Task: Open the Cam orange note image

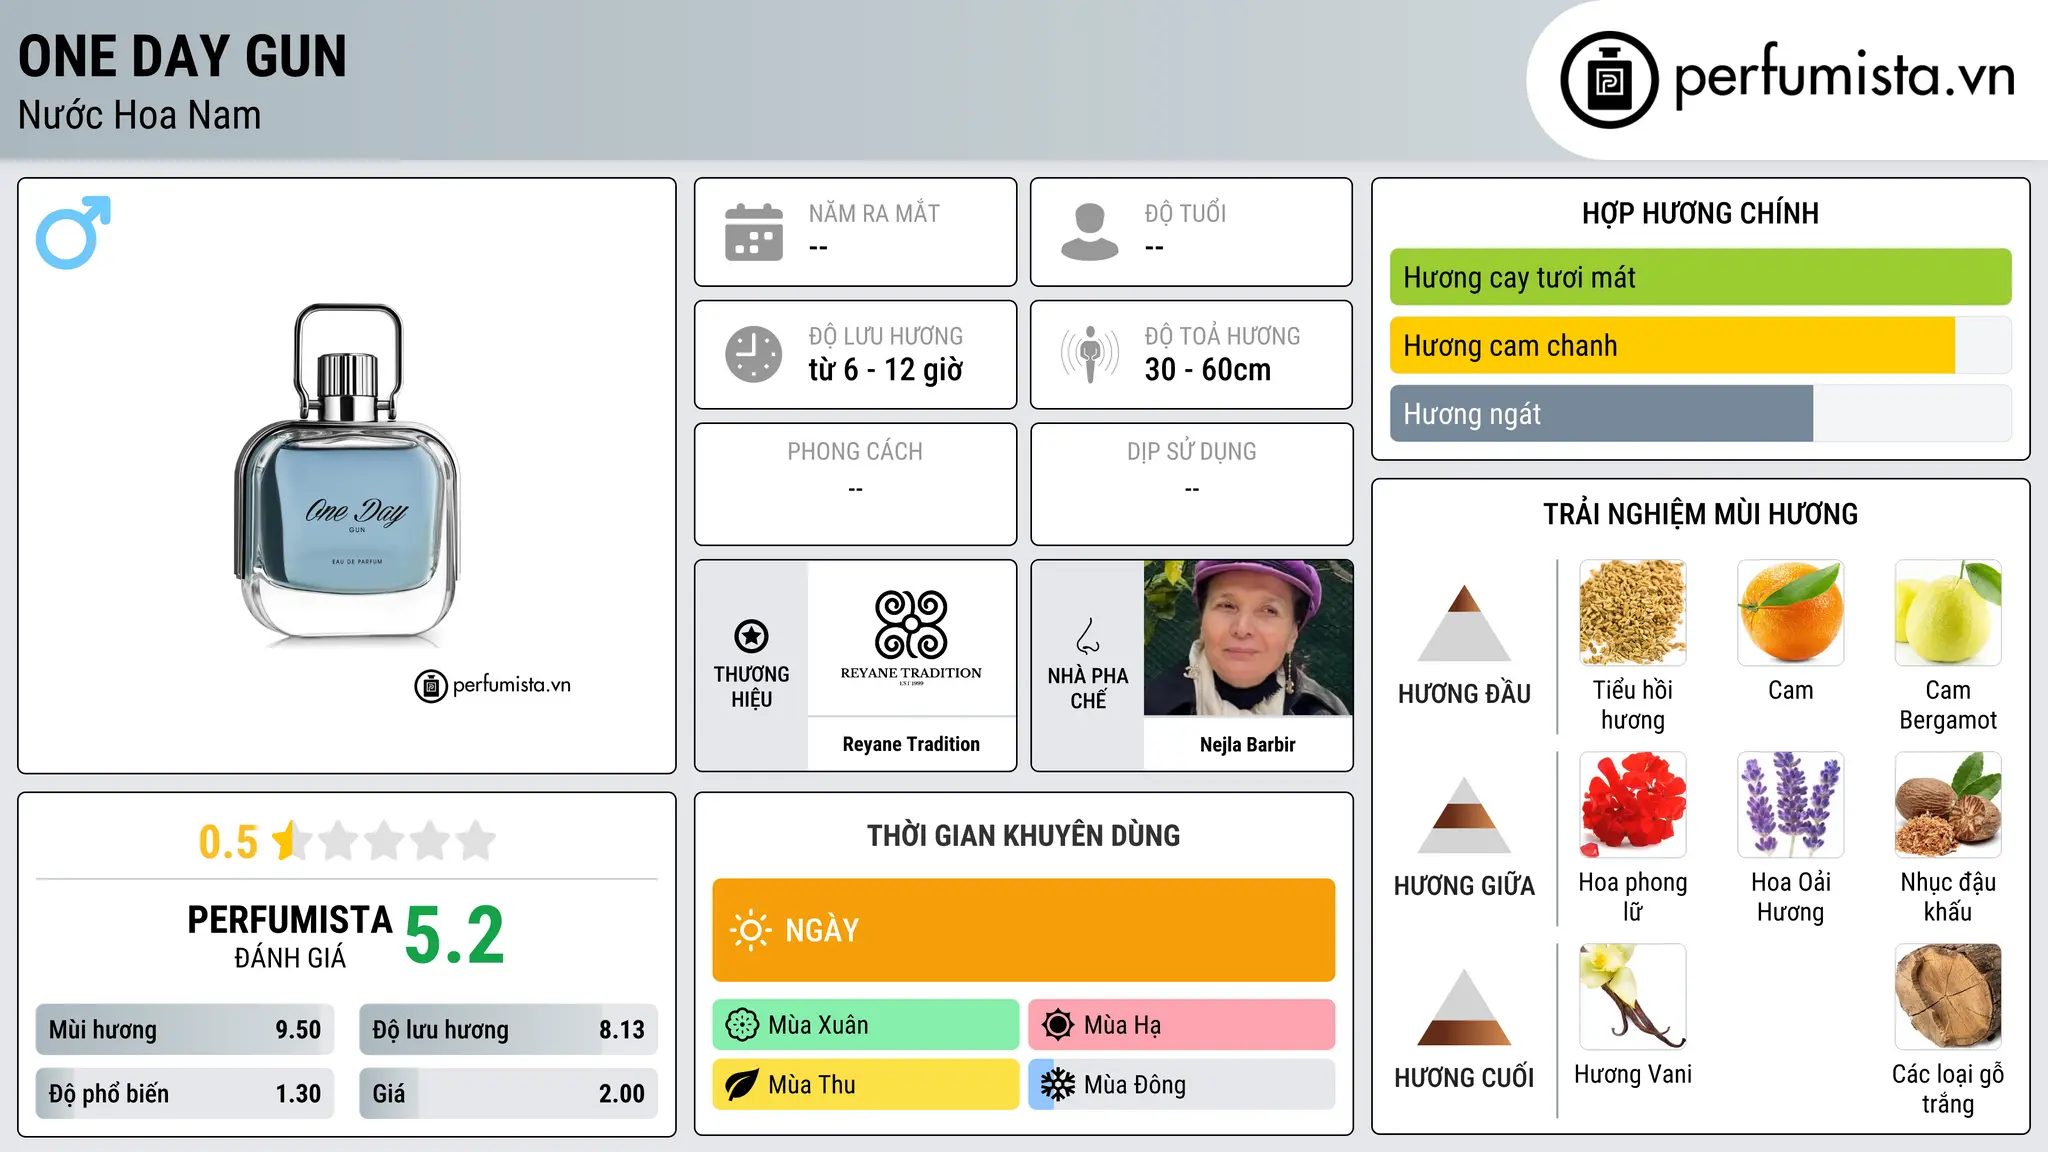Action: [1791, 613]
